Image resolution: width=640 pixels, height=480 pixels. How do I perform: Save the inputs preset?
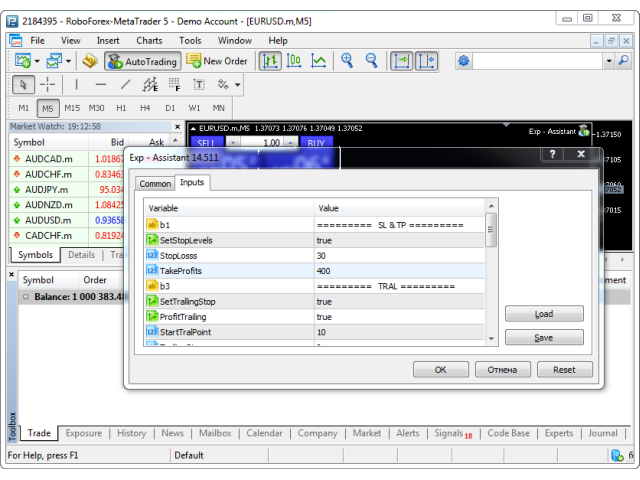coord(544,338)
